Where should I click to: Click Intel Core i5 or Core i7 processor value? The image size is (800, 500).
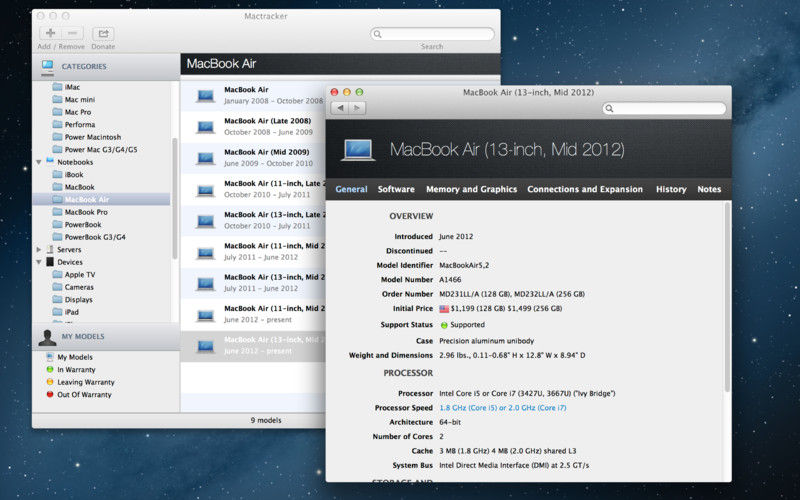click(x=527, y=393)
